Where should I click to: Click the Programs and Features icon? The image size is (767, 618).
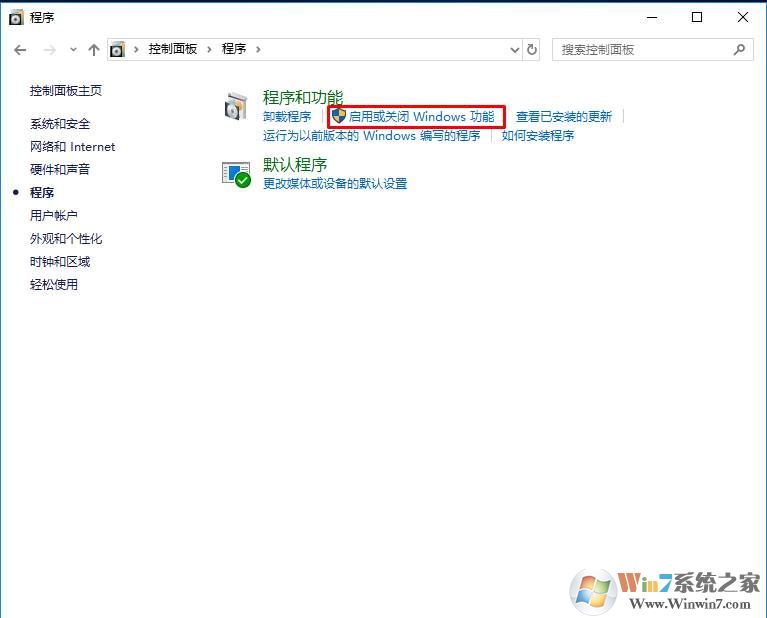click(236, 106)
